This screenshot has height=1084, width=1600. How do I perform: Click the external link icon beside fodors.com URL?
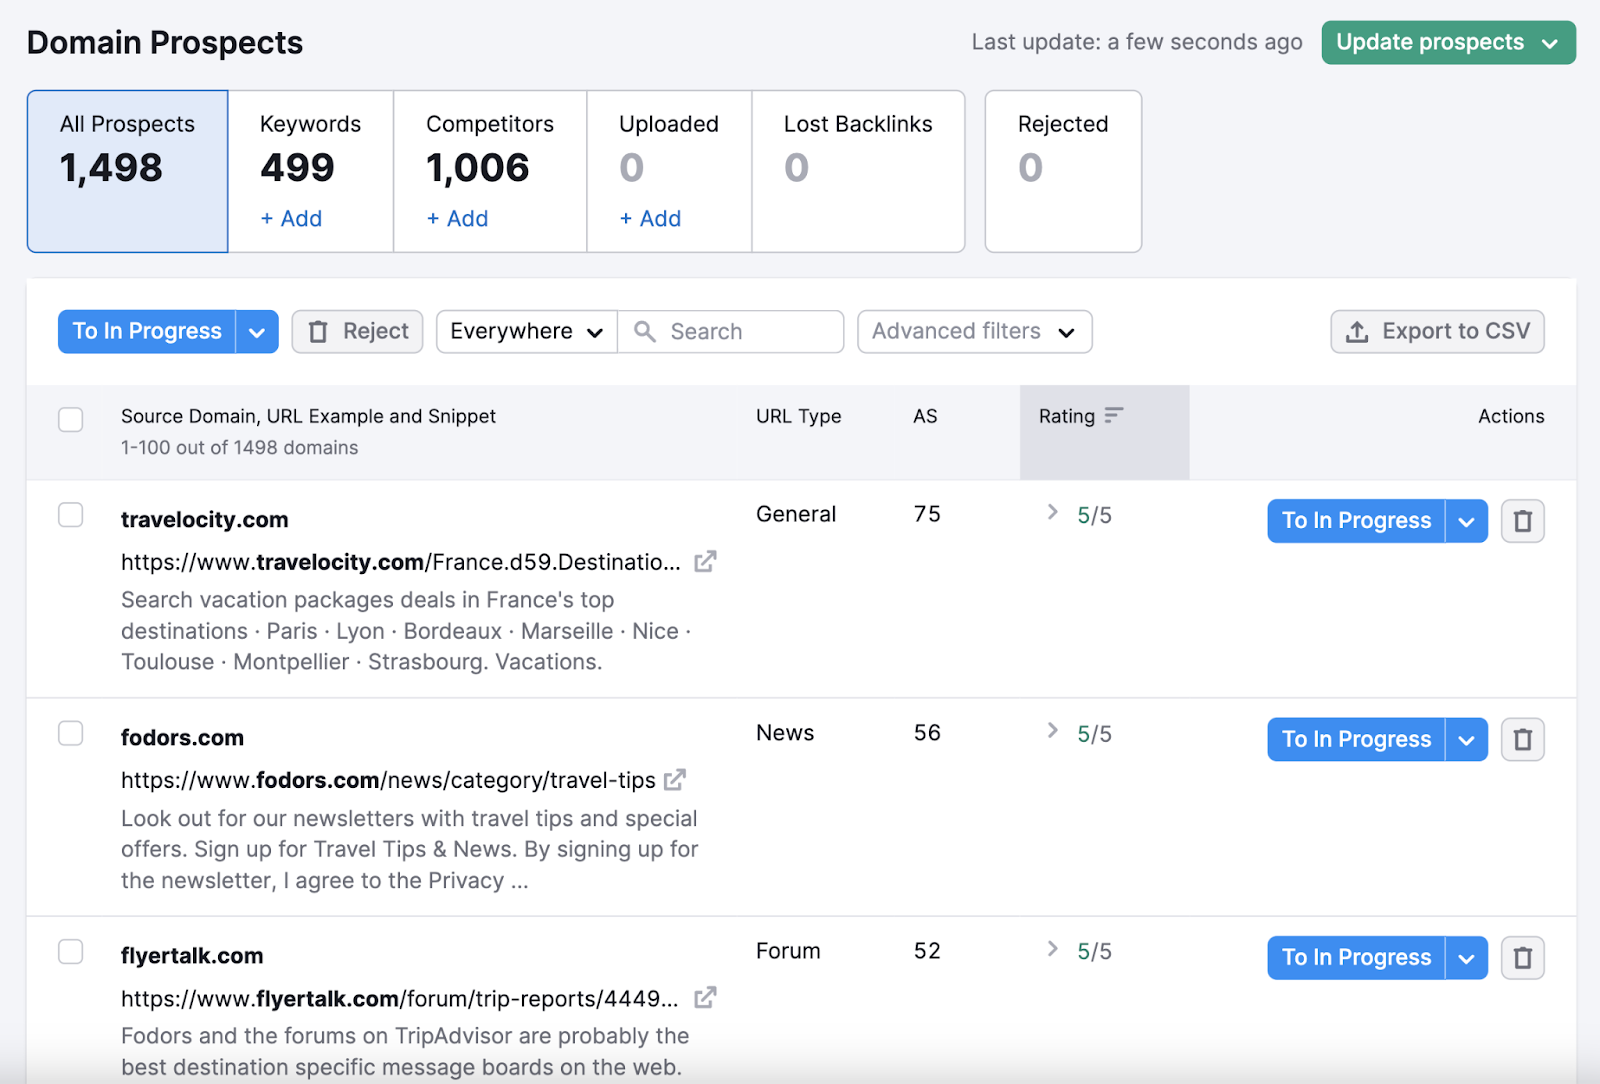click(x=676, y=780)
